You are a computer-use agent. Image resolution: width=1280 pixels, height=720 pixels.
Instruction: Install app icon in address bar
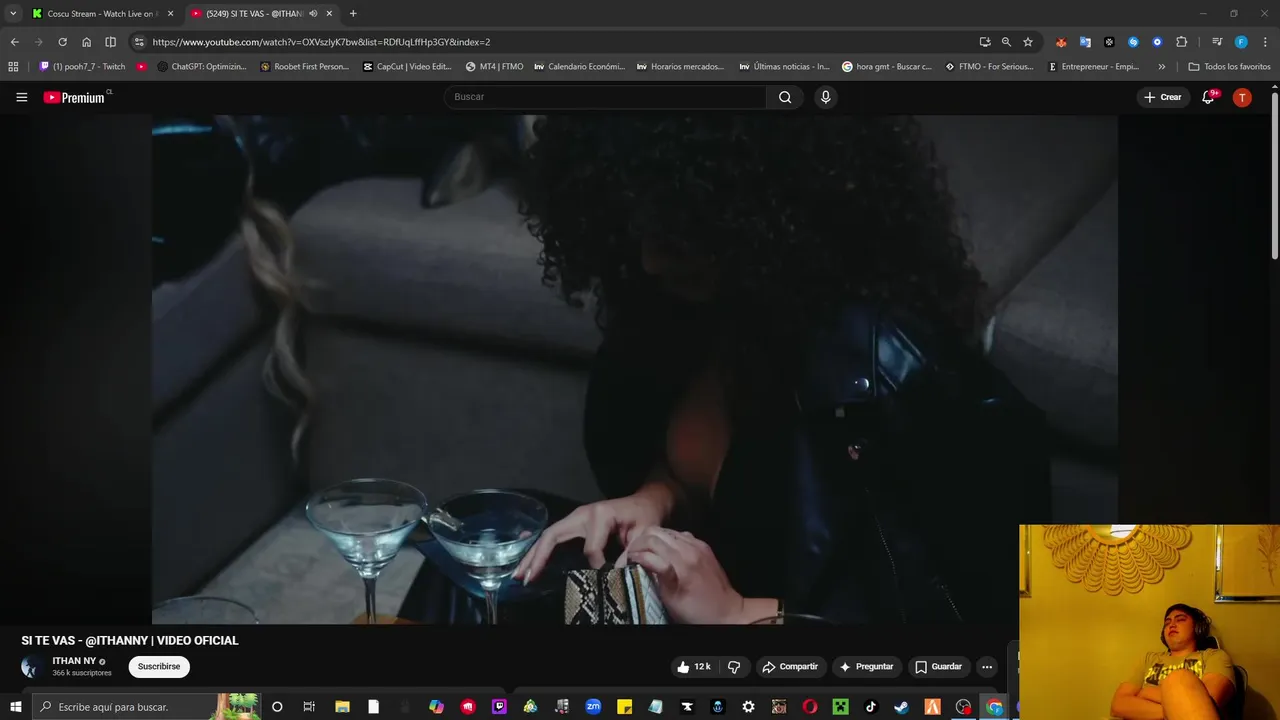point(985,42)
